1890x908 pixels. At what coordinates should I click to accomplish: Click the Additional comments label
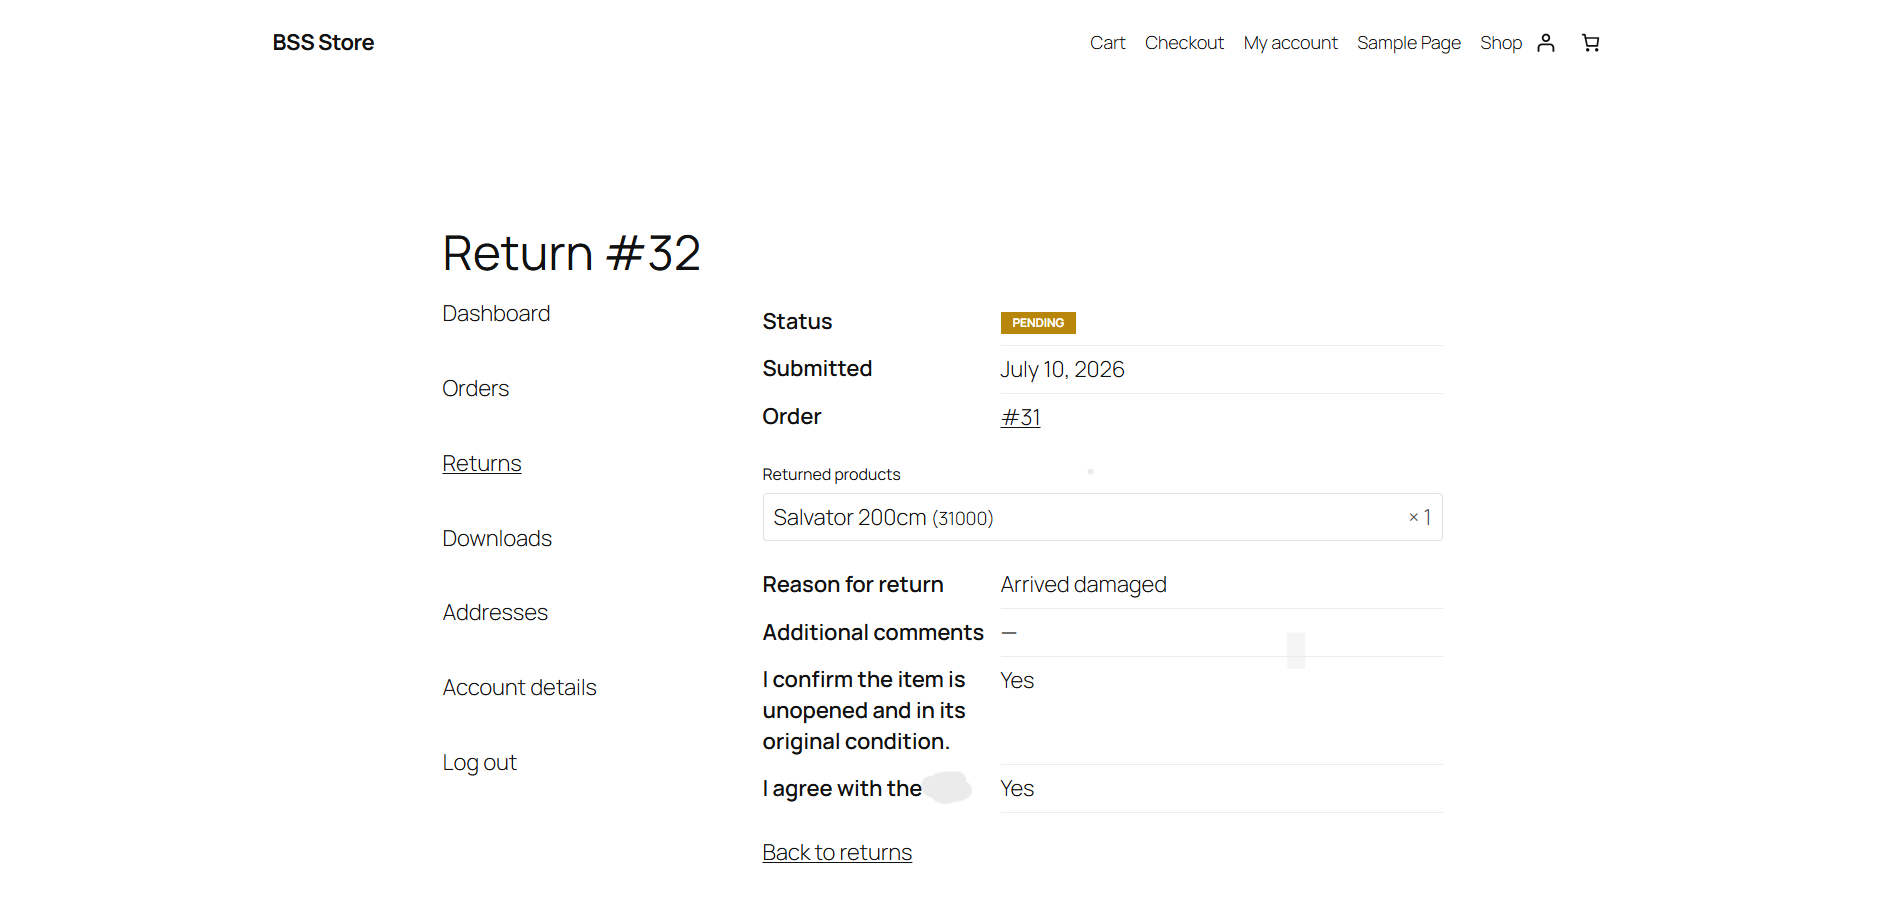873,632
